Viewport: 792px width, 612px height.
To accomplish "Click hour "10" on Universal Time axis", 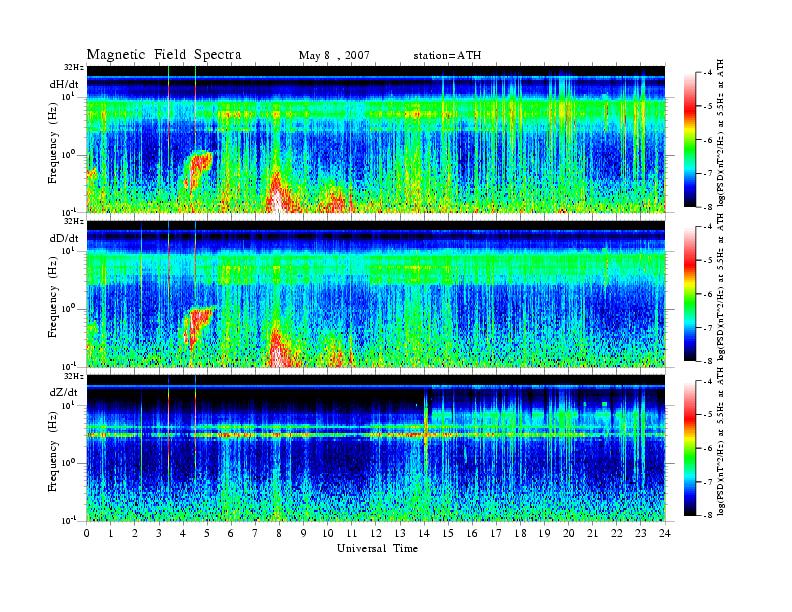I will pyautogui.click(x=328, y=533).
